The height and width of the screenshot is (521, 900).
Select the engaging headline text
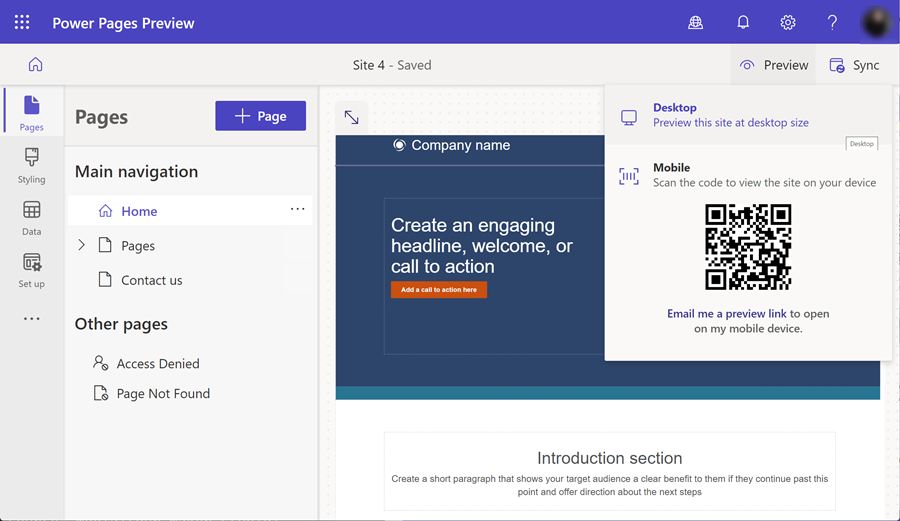pos(482,246)
